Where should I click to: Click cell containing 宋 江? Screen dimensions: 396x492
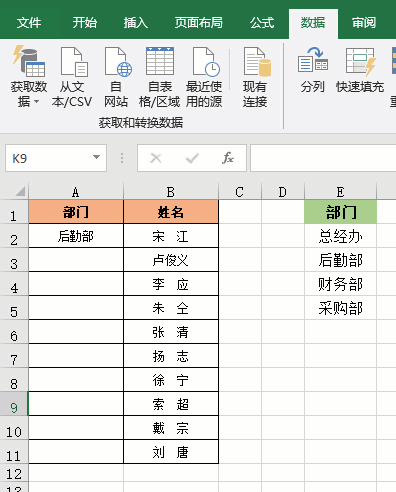[x=171, y=236]
